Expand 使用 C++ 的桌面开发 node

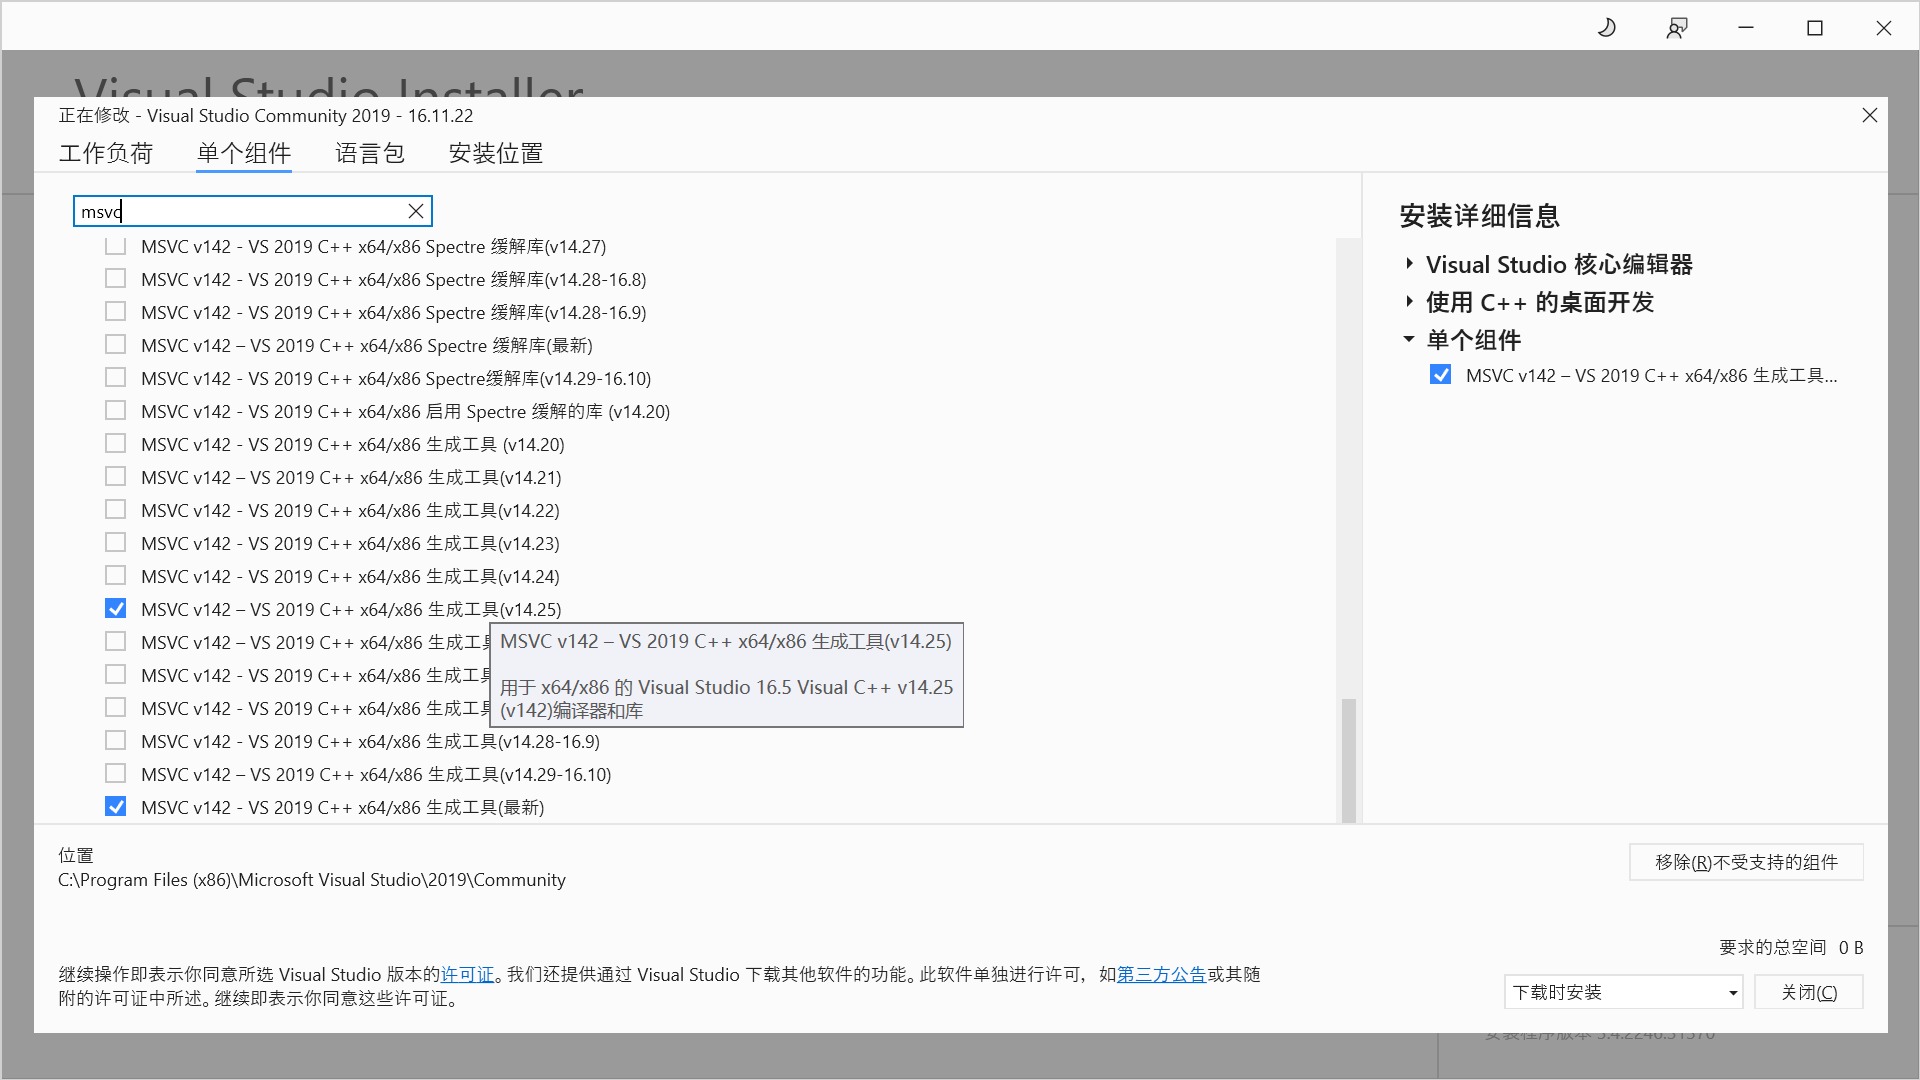(x=1409, y=302)
